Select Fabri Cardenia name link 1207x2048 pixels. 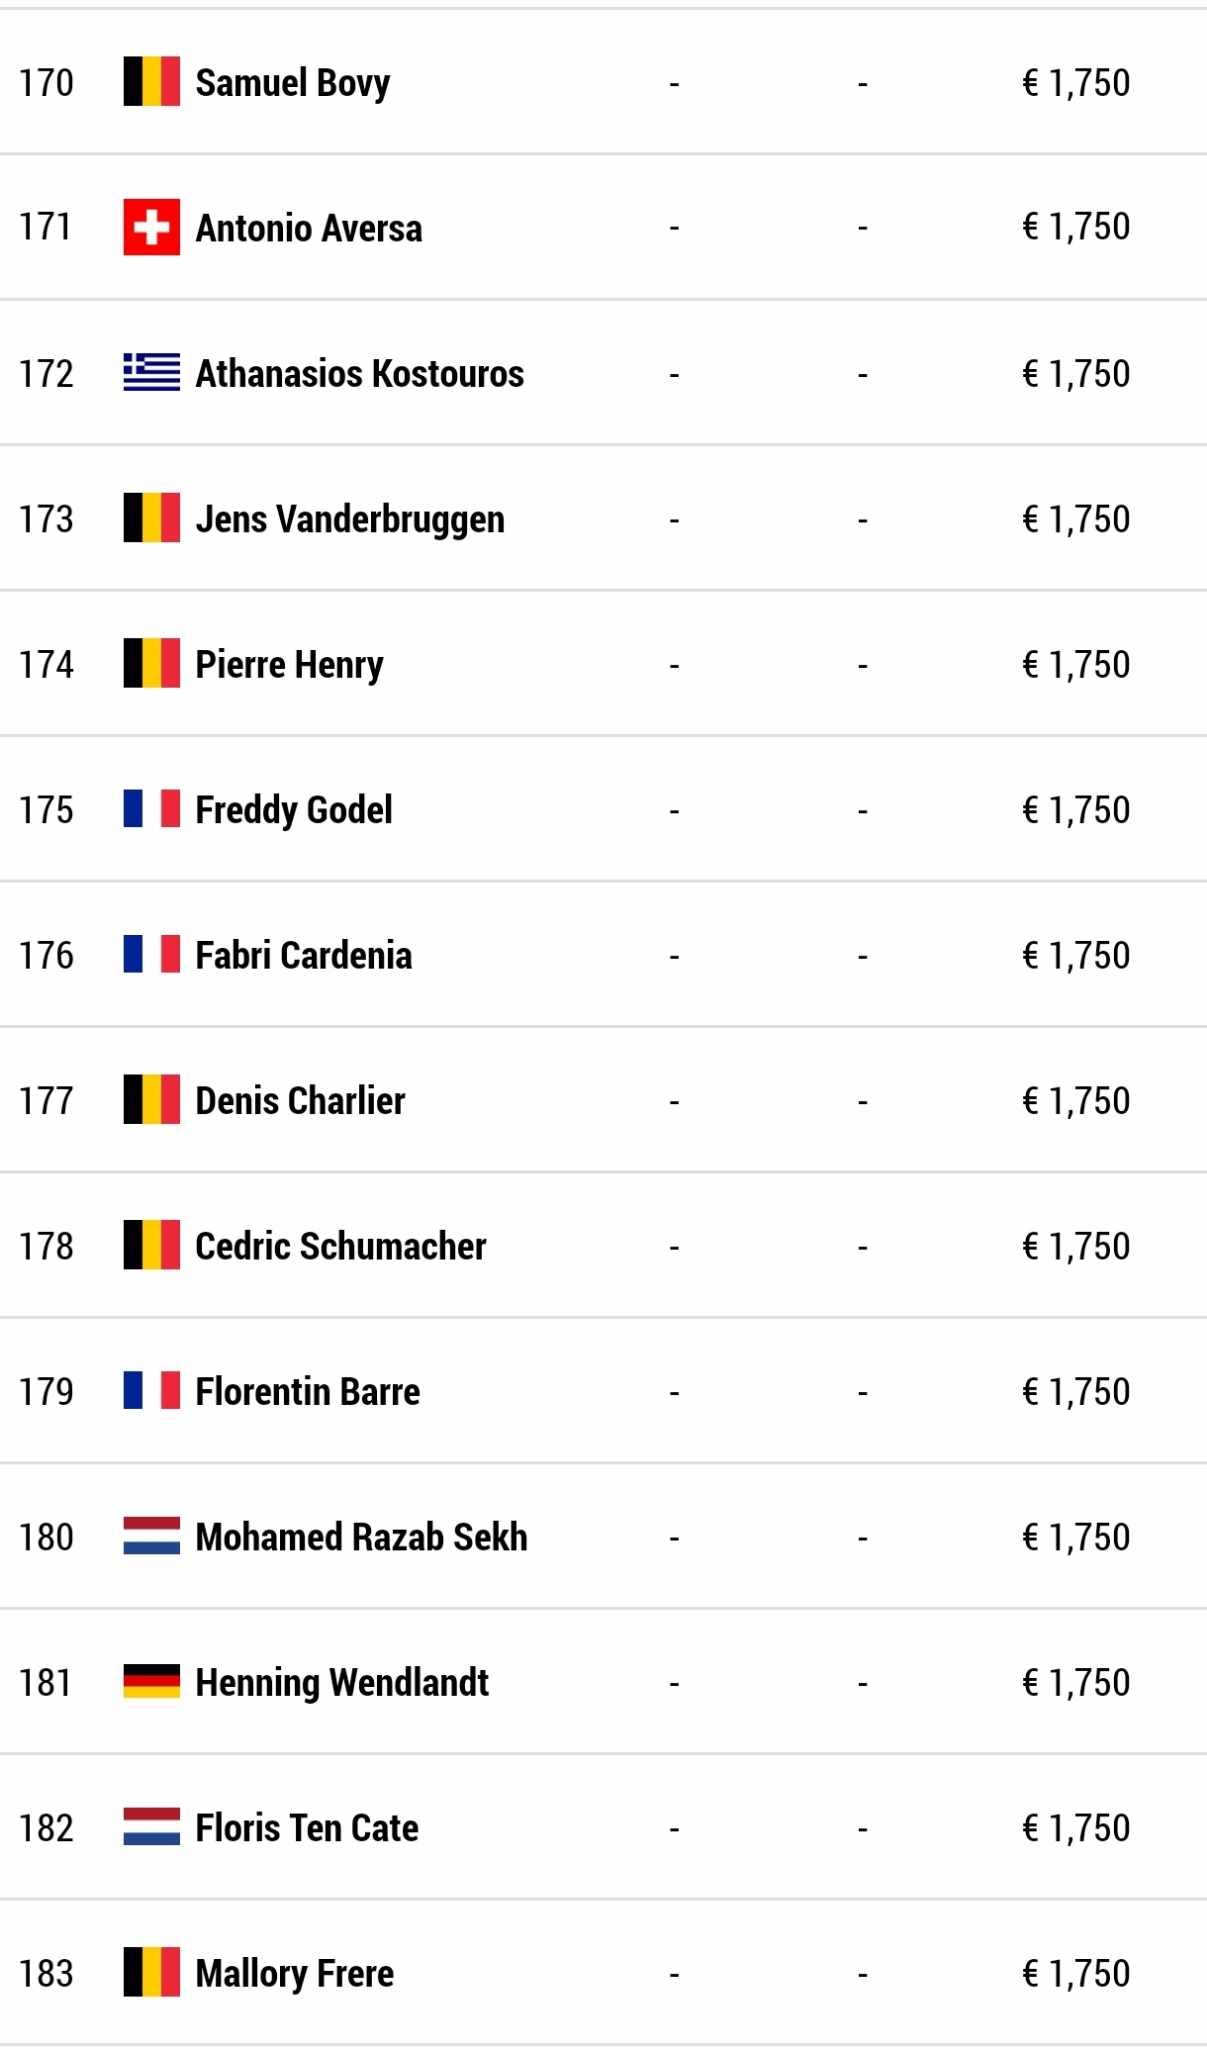pos(304,955)
